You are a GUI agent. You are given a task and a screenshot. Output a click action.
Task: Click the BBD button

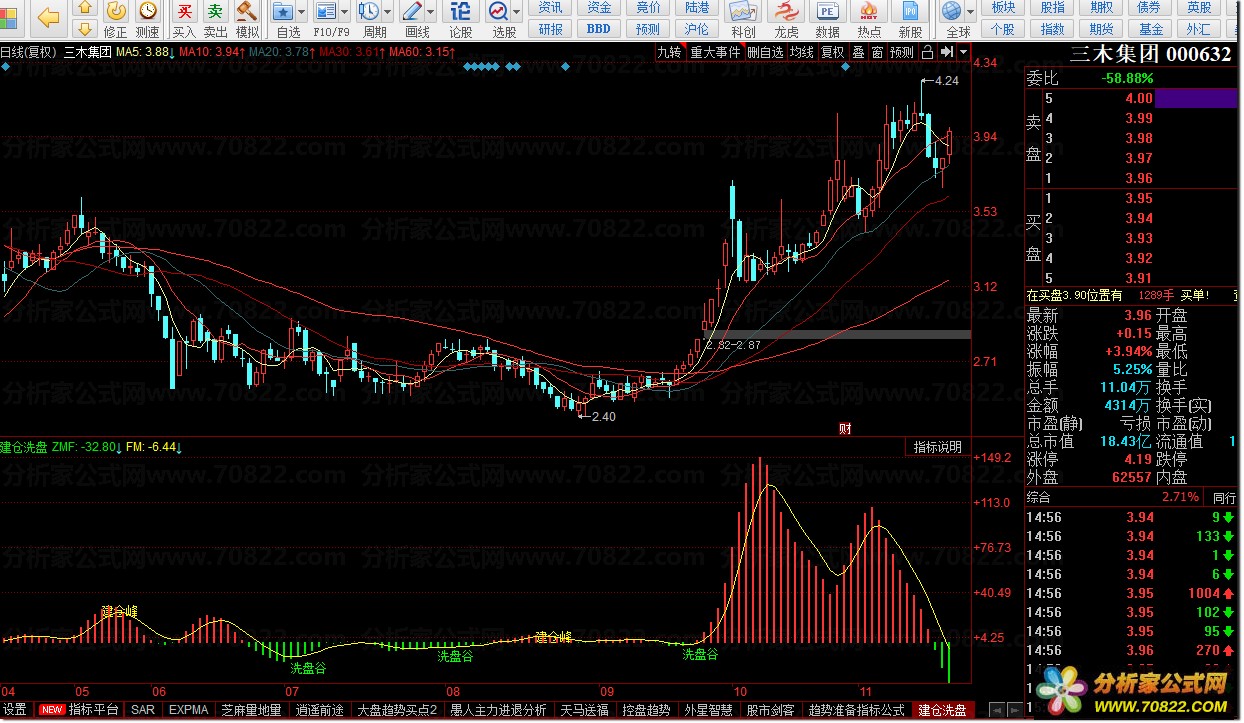599,29
